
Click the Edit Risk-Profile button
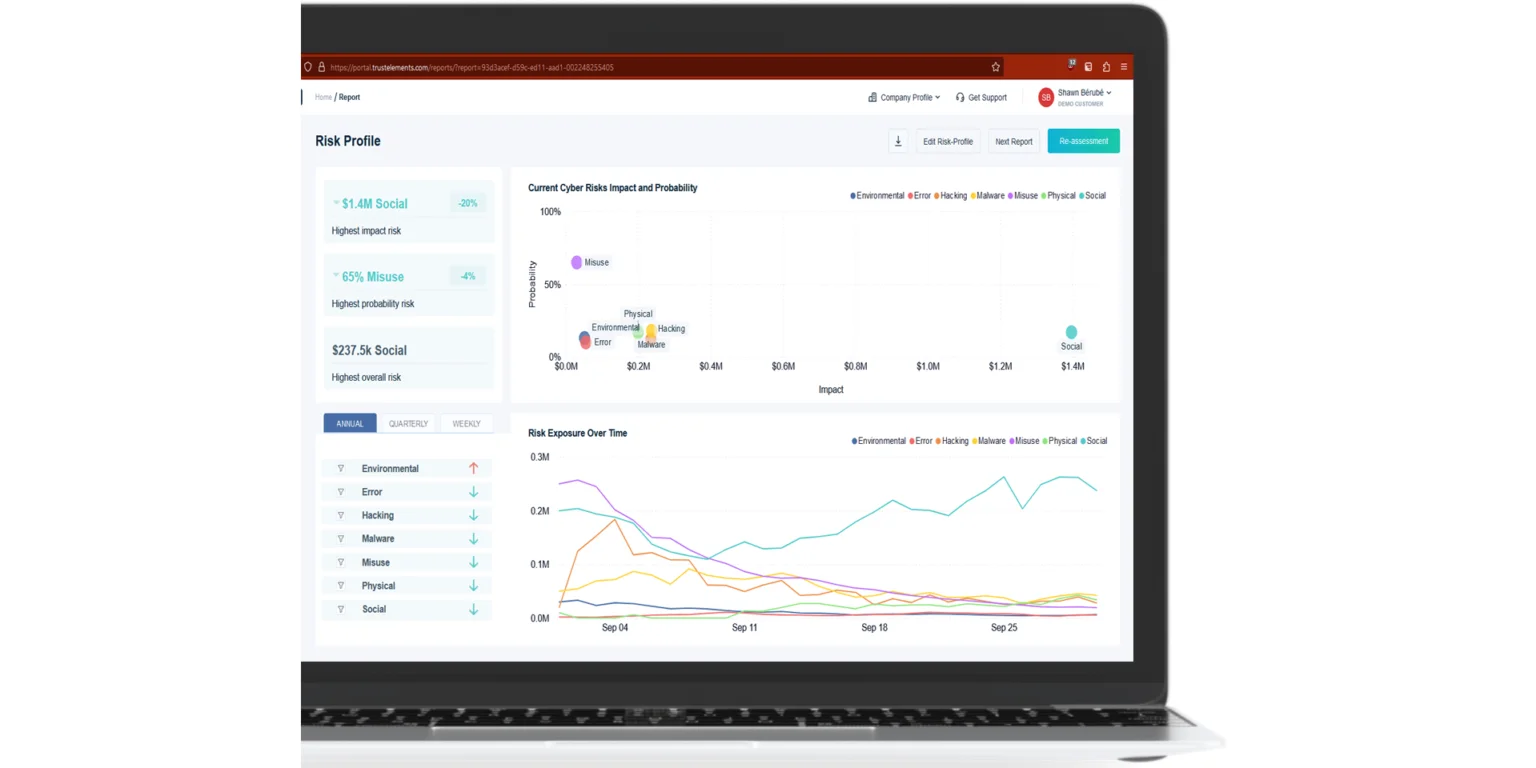(x=947, y=141)
